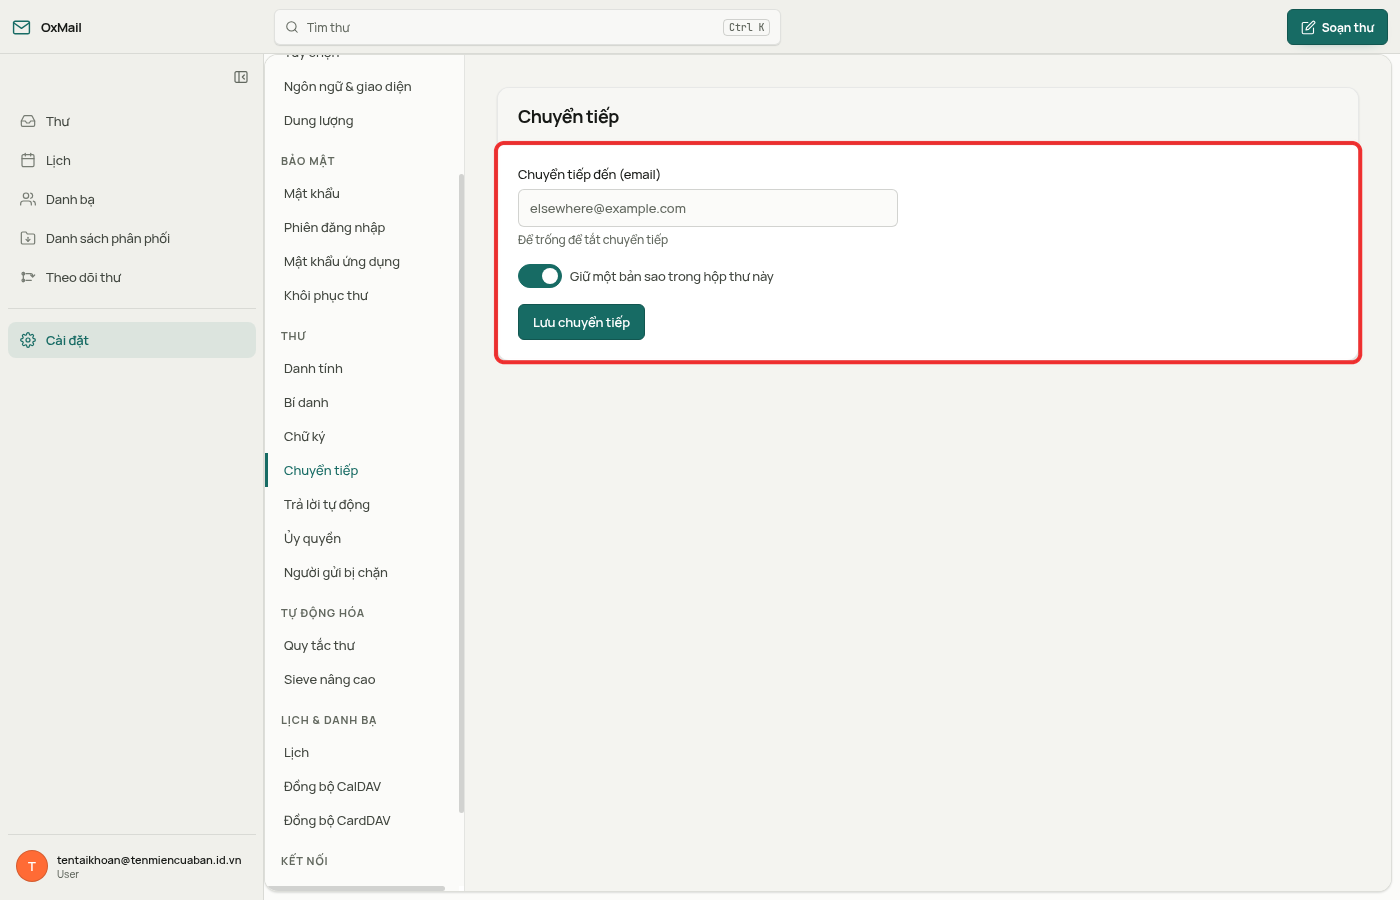Click the settings list vertical scrollbar

point(461,493)
